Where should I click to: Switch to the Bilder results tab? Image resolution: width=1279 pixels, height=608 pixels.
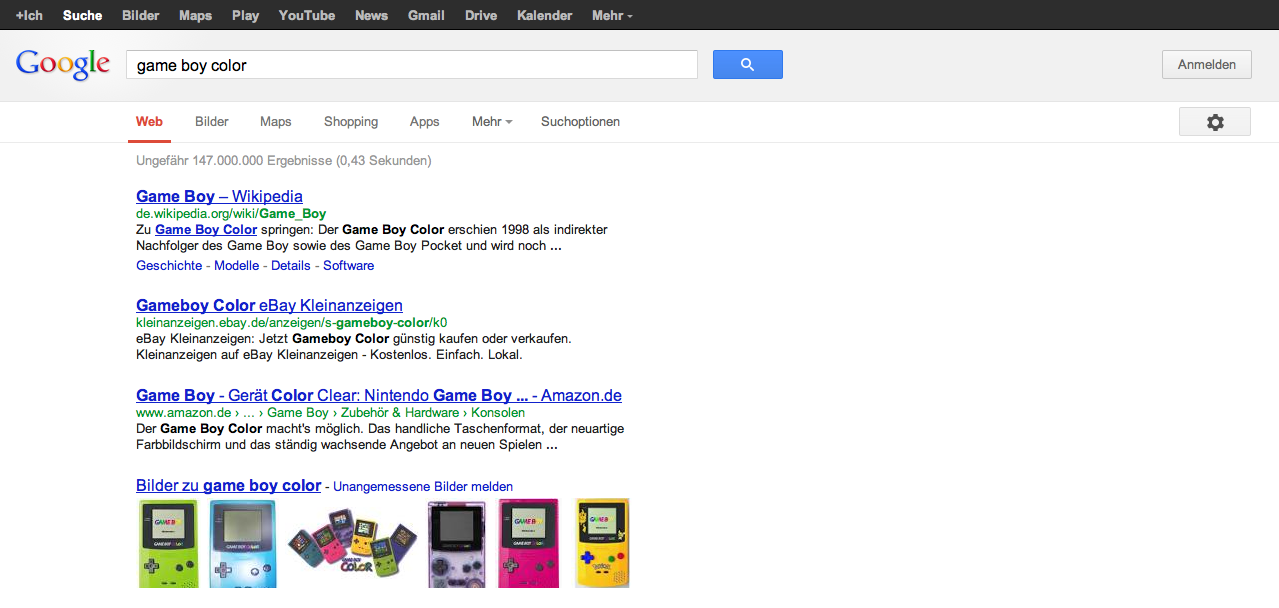pos(212,122)
